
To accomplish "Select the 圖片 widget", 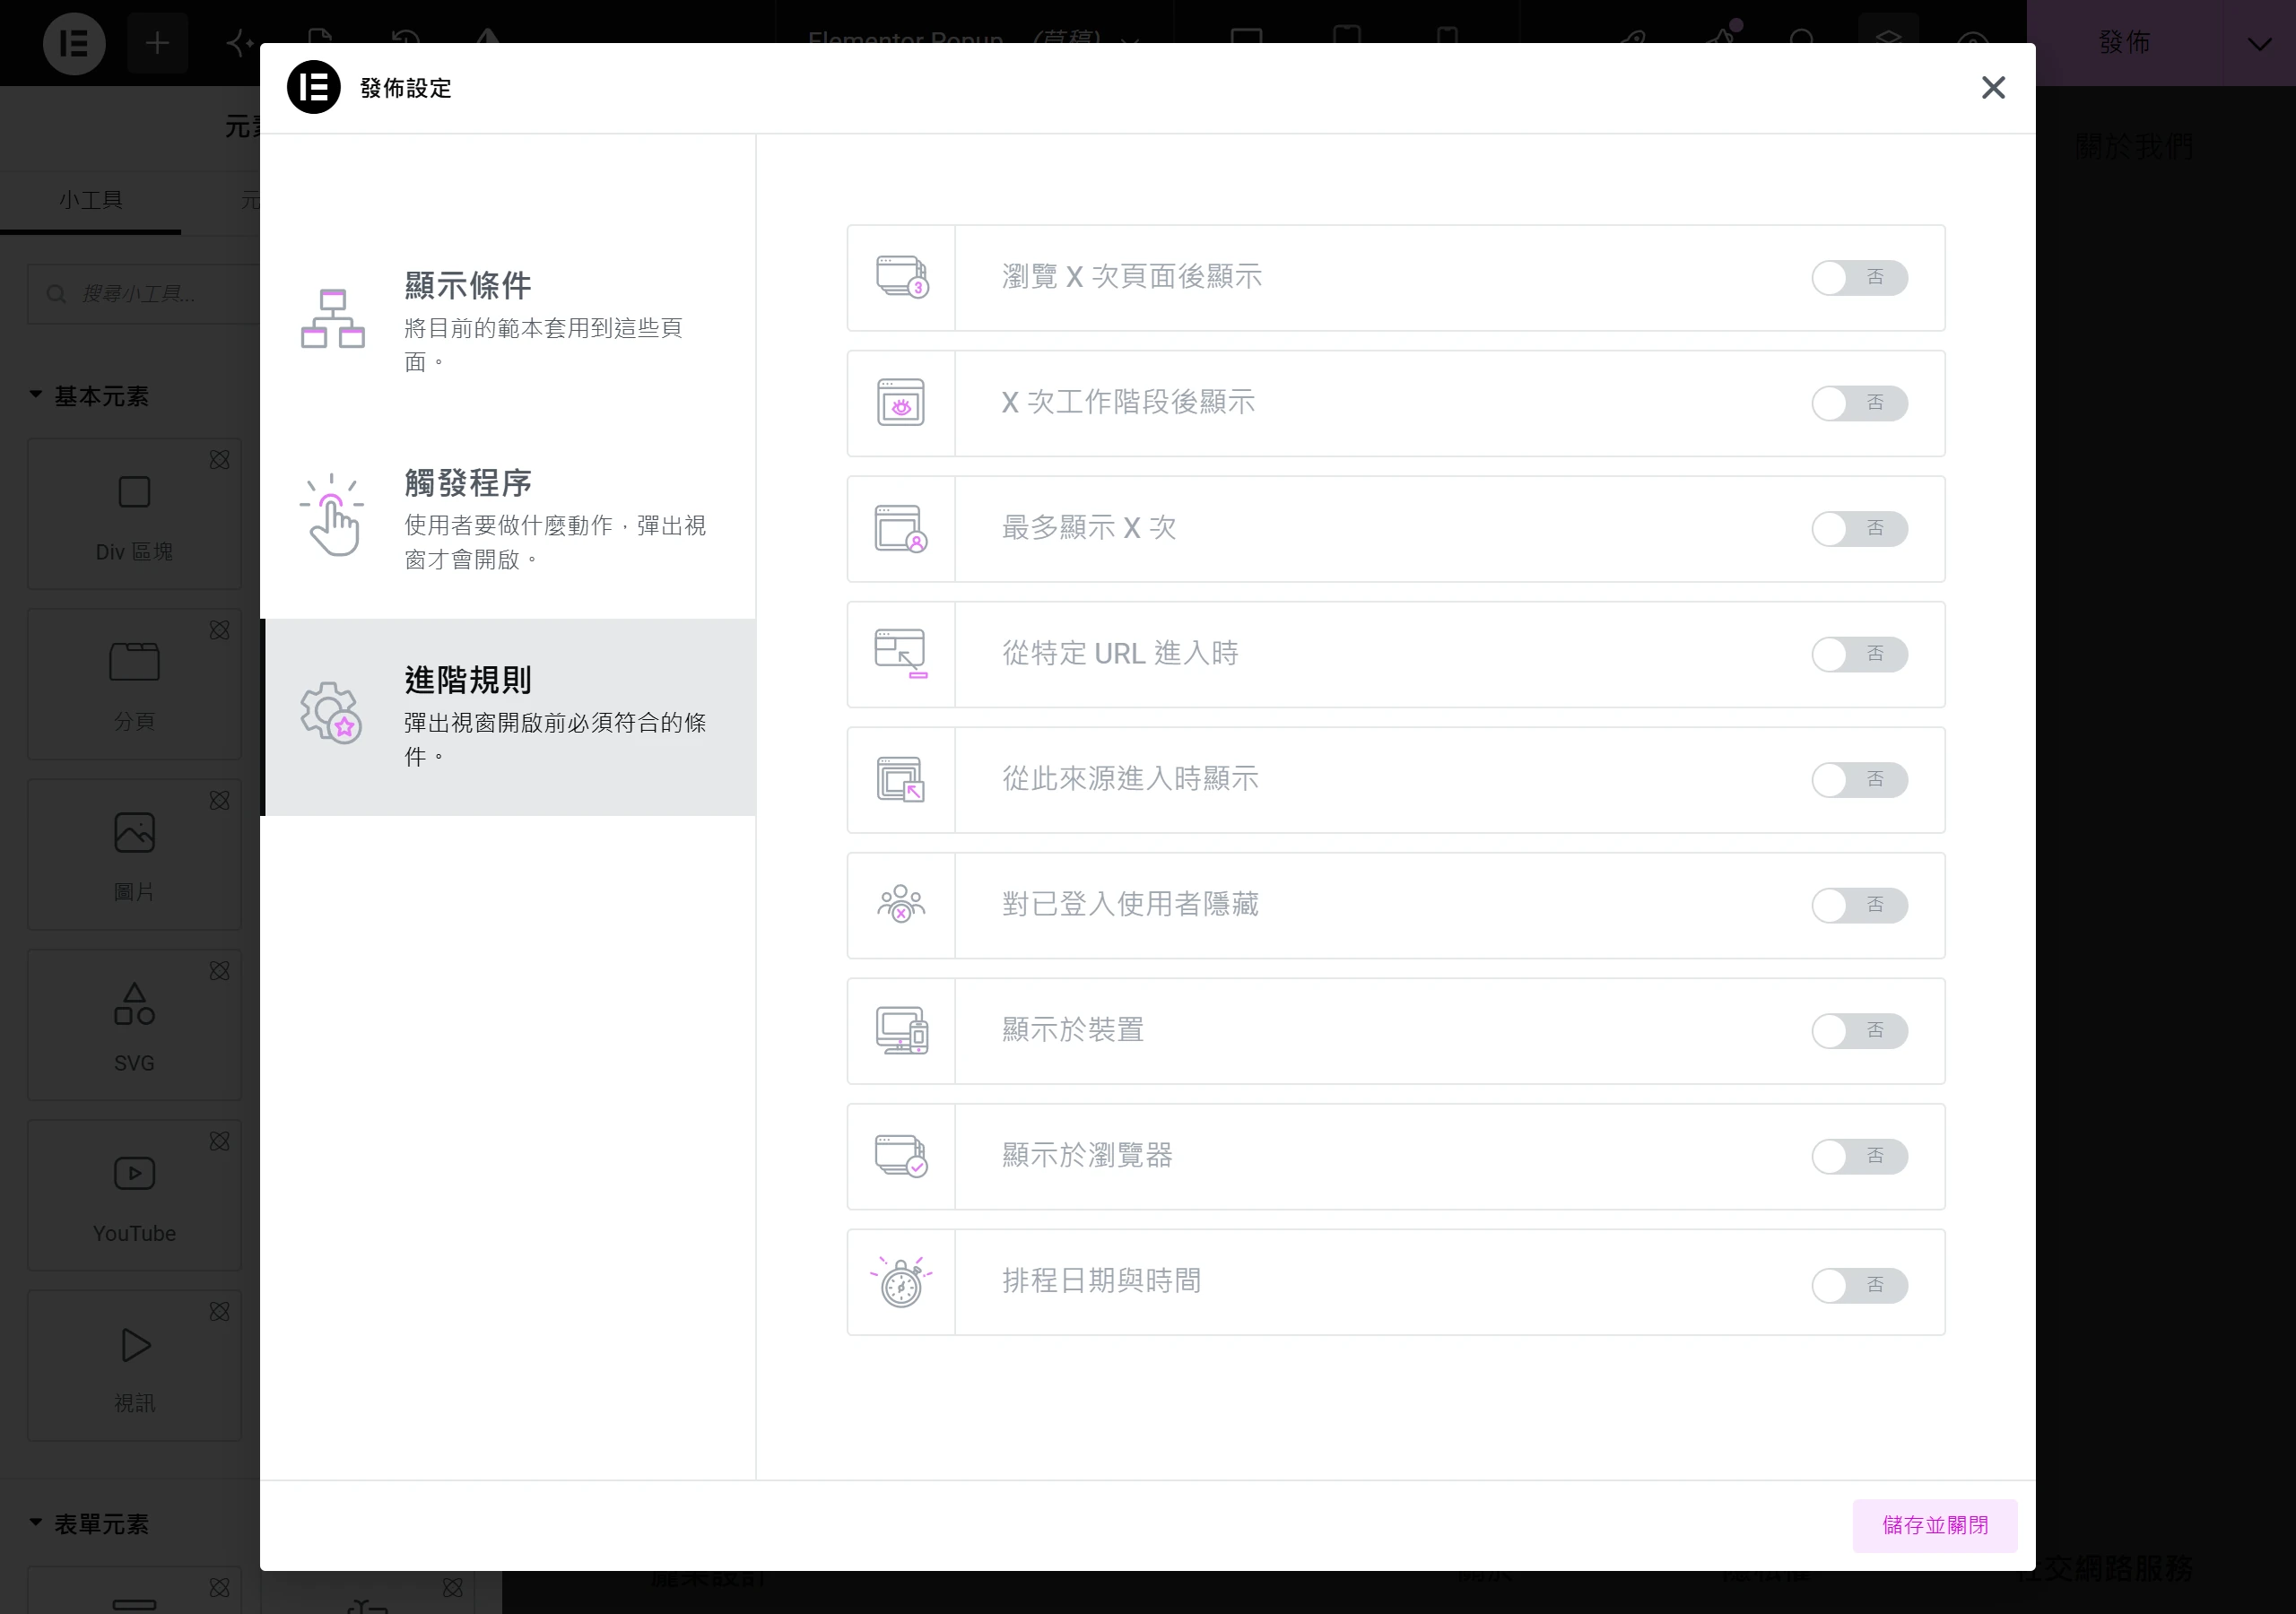I will pyautogui.click(x=134, y=854).
